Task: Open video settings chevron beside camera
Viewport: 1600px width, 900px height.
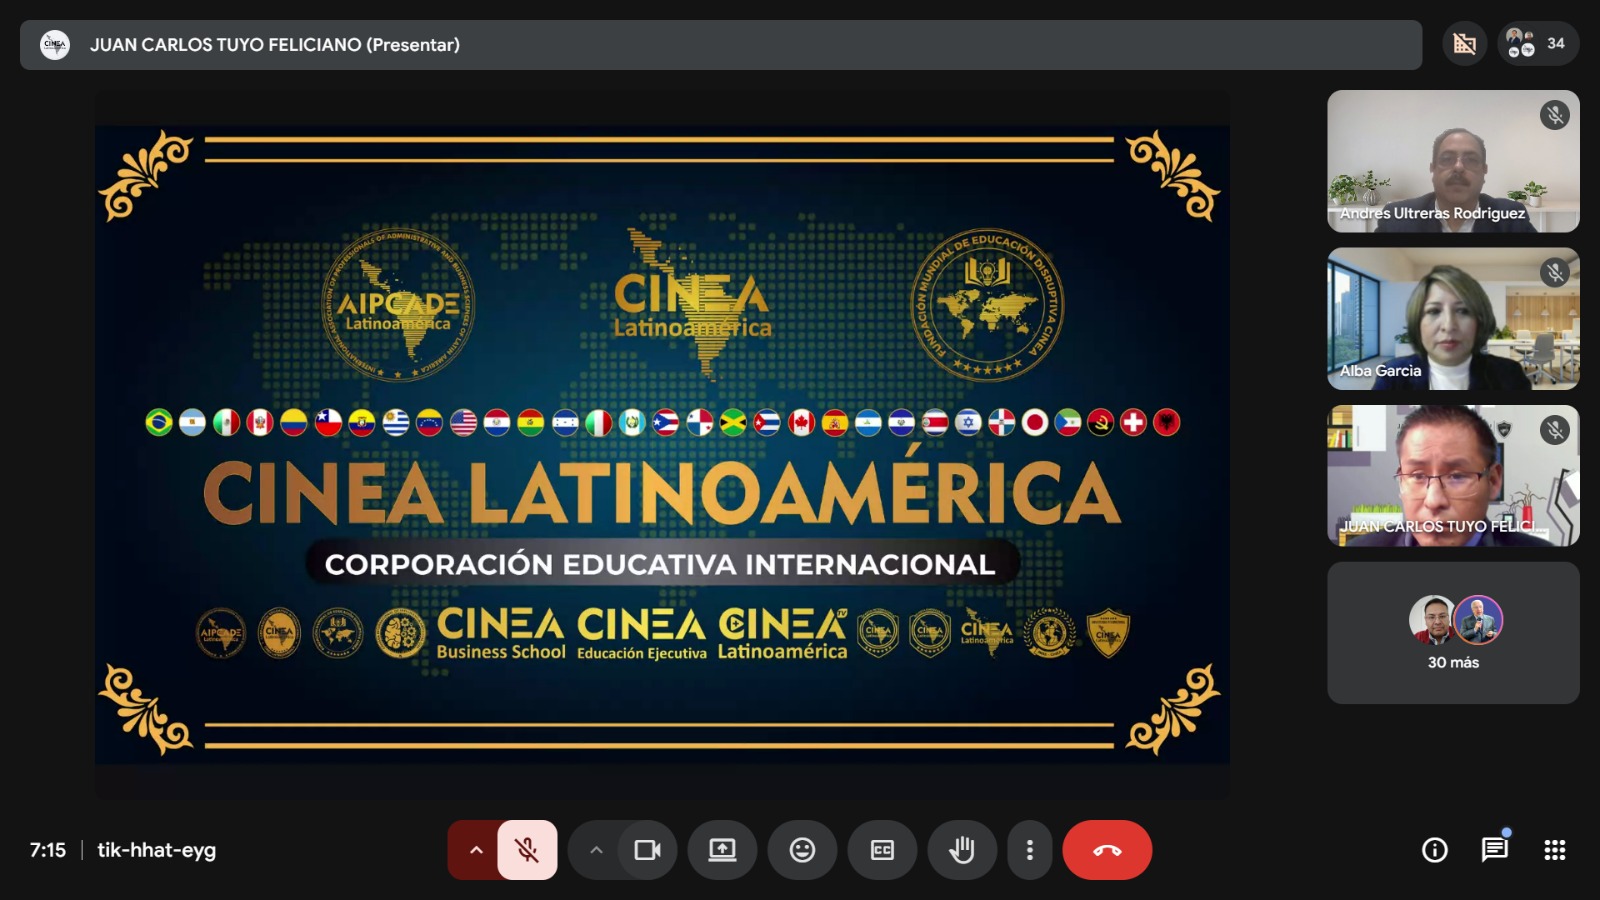Action: [x=596, y=850]
